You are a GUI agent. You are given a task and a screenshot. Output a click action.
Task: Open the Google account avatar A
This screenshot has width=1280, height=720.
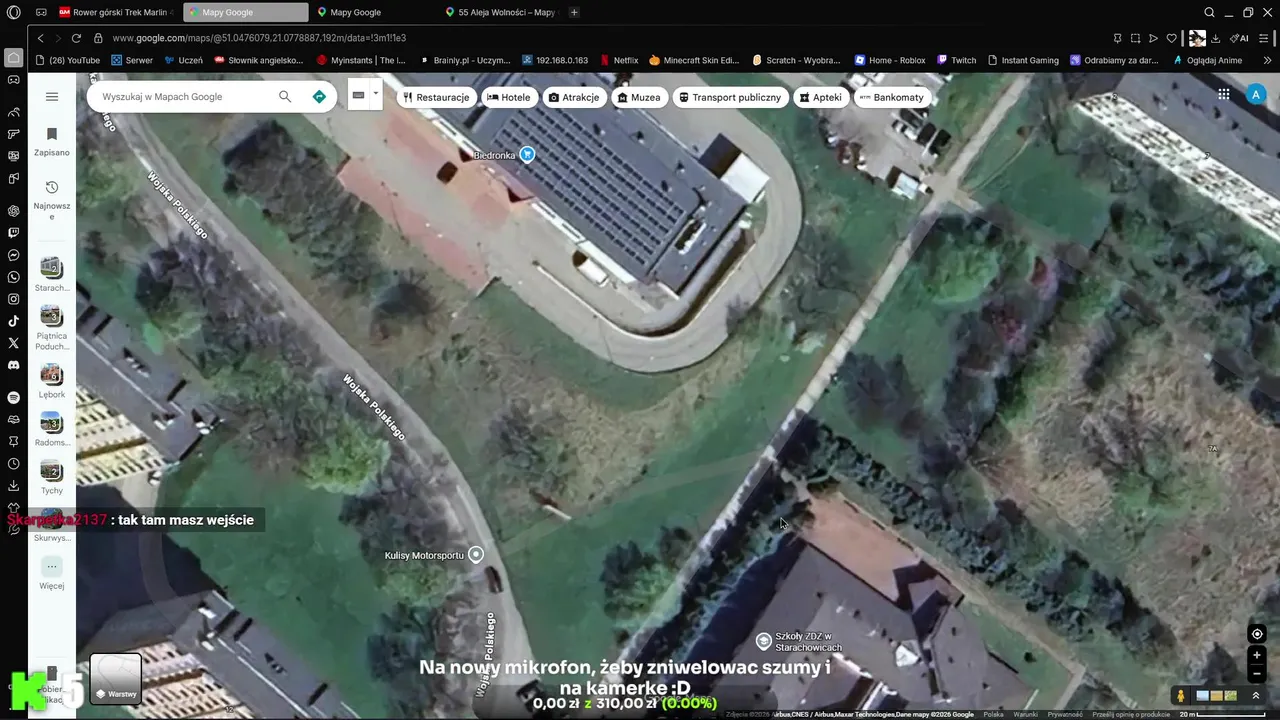click(1256, 95)
